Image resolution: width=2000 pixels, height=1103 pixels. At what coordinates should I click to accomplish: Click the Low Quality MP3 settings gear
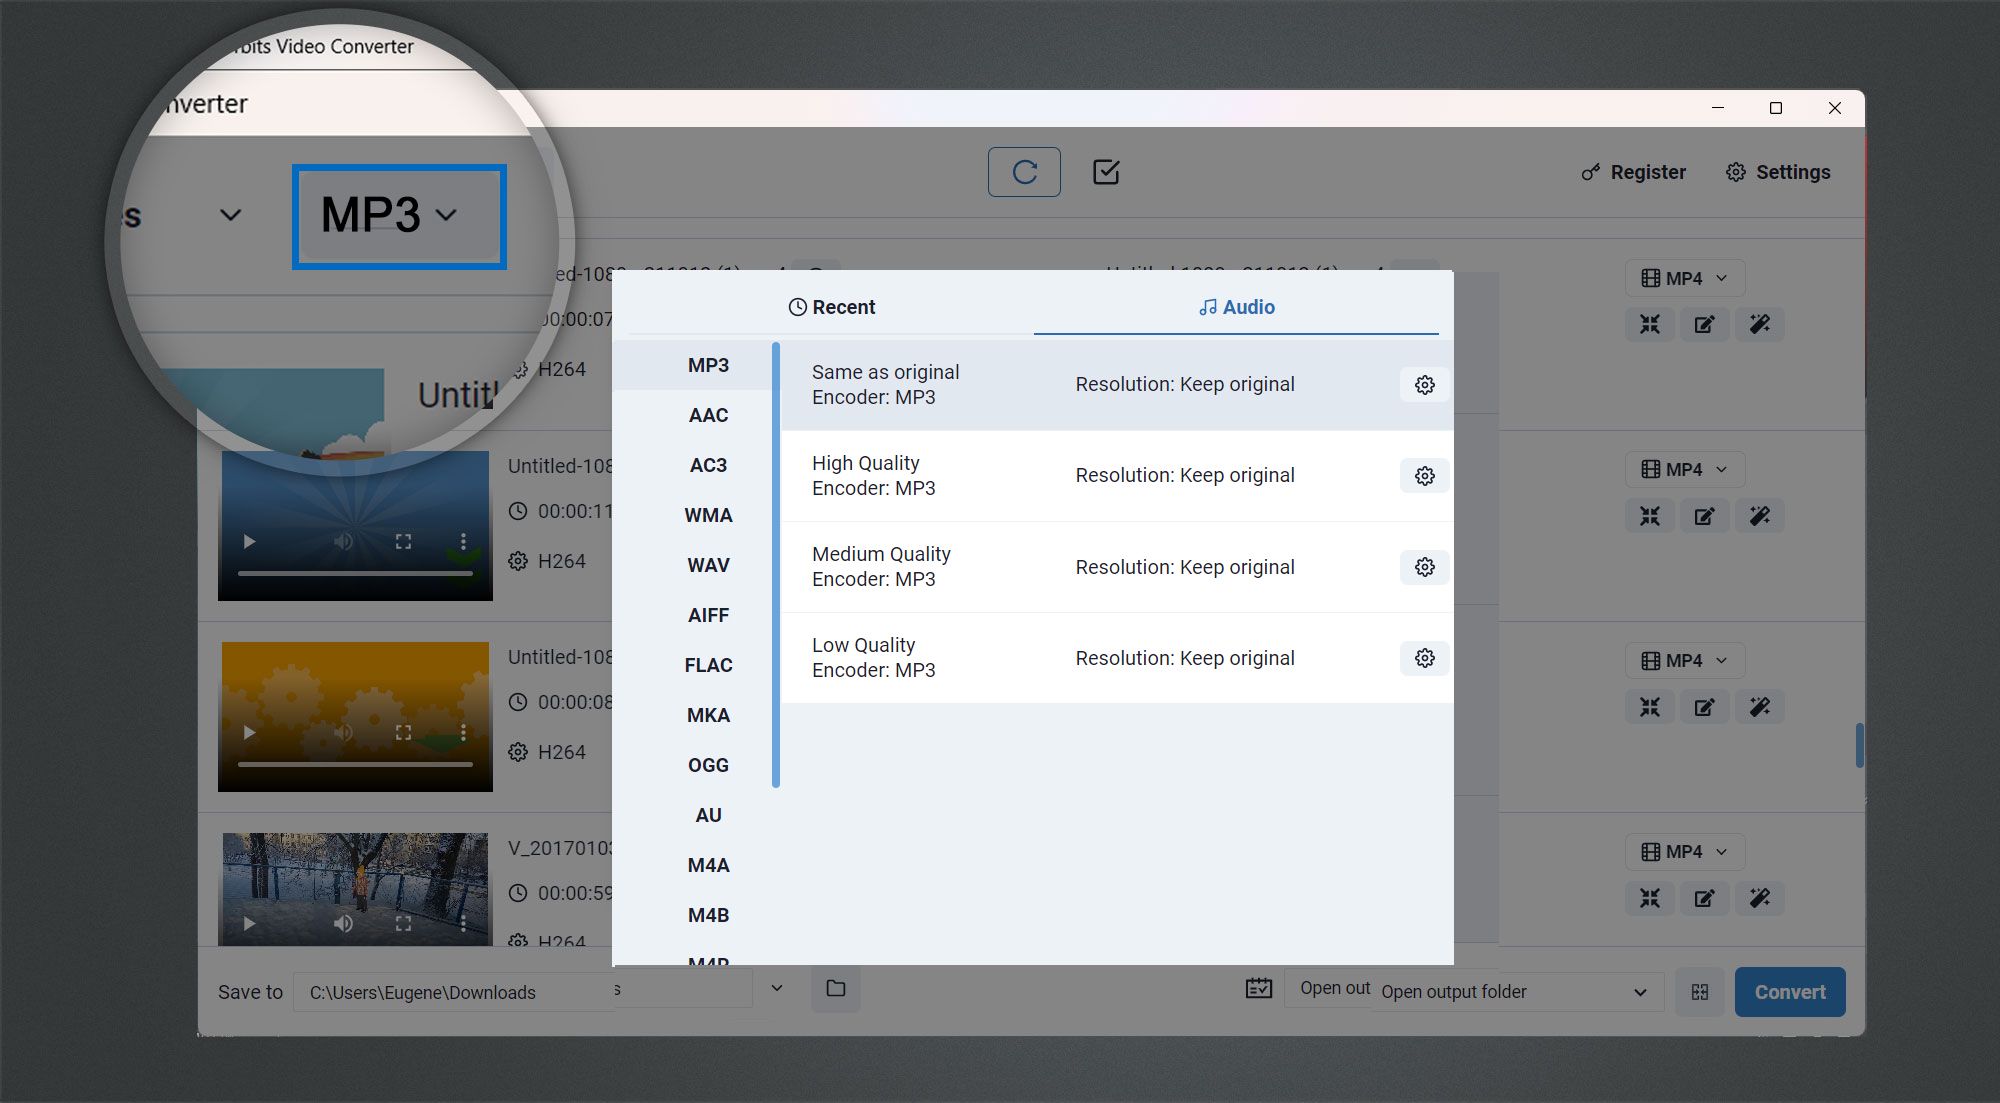(1423, 657)
